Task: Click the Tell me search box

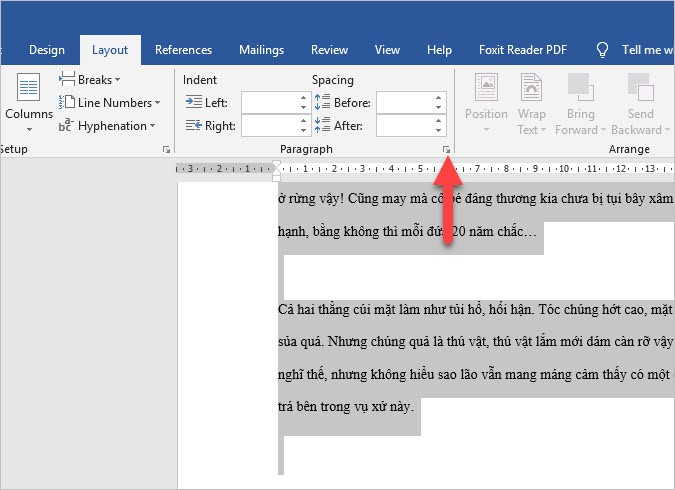Action: [647, 50]
